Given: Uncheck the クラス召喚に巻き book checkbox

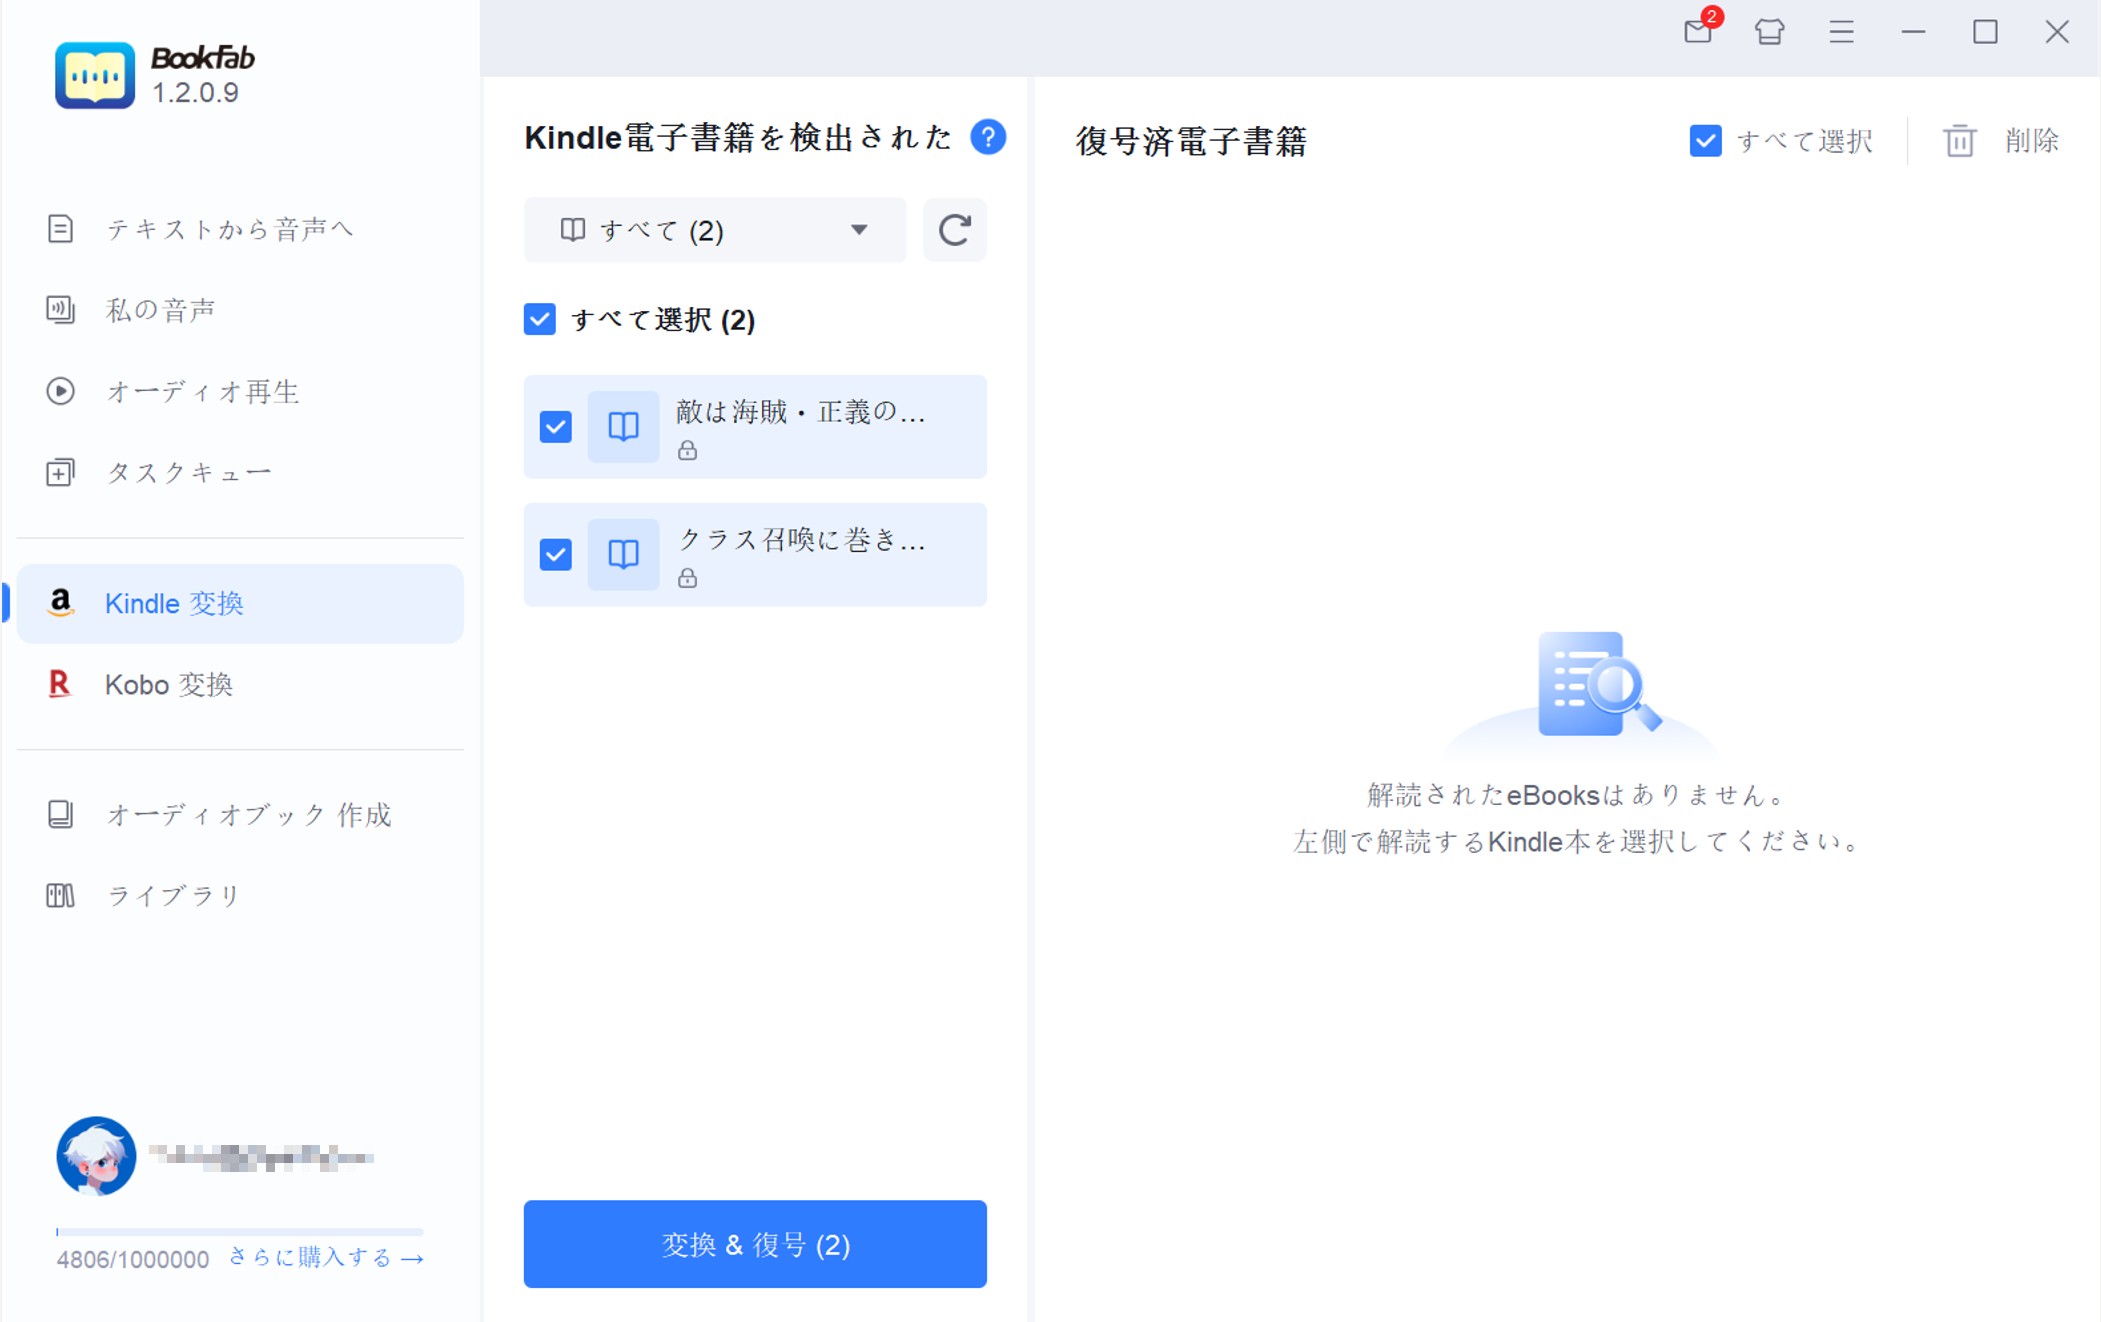Looking at the screenshot, I should (x=556, y=554).
